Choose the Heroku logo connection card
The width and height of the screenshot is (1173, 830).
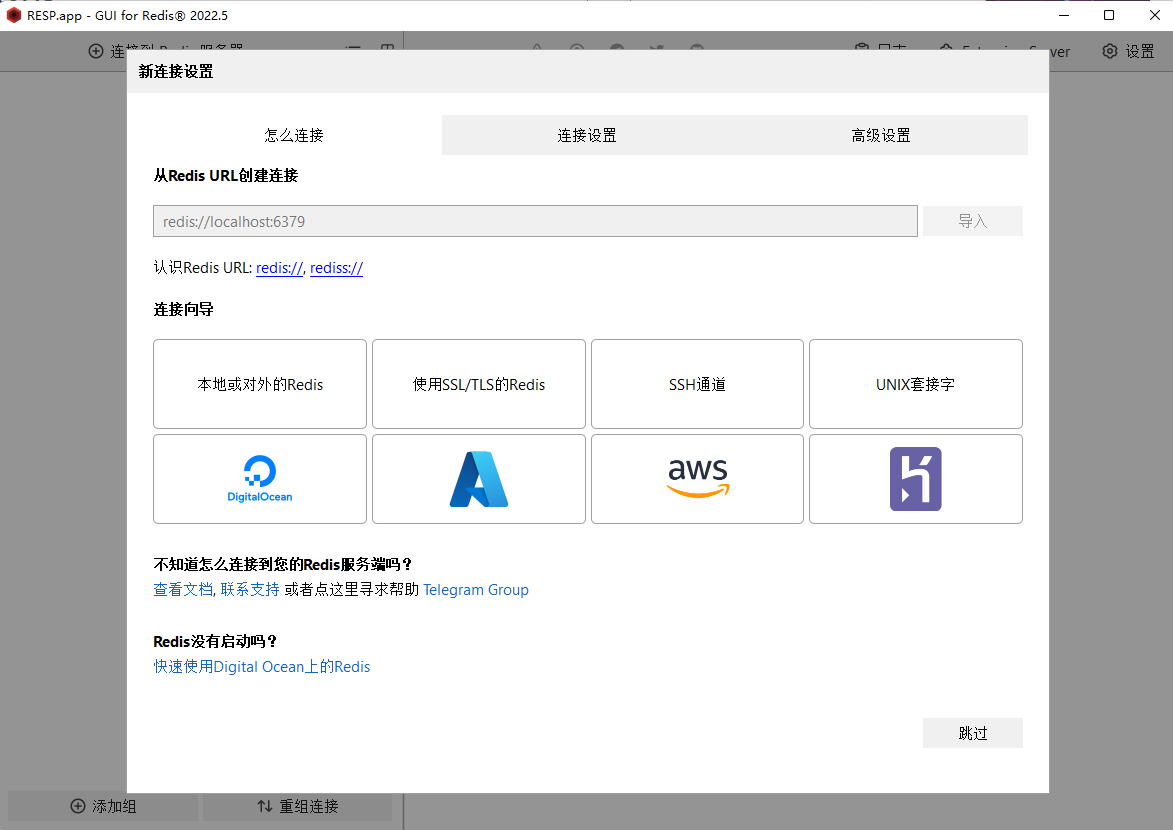916,479
